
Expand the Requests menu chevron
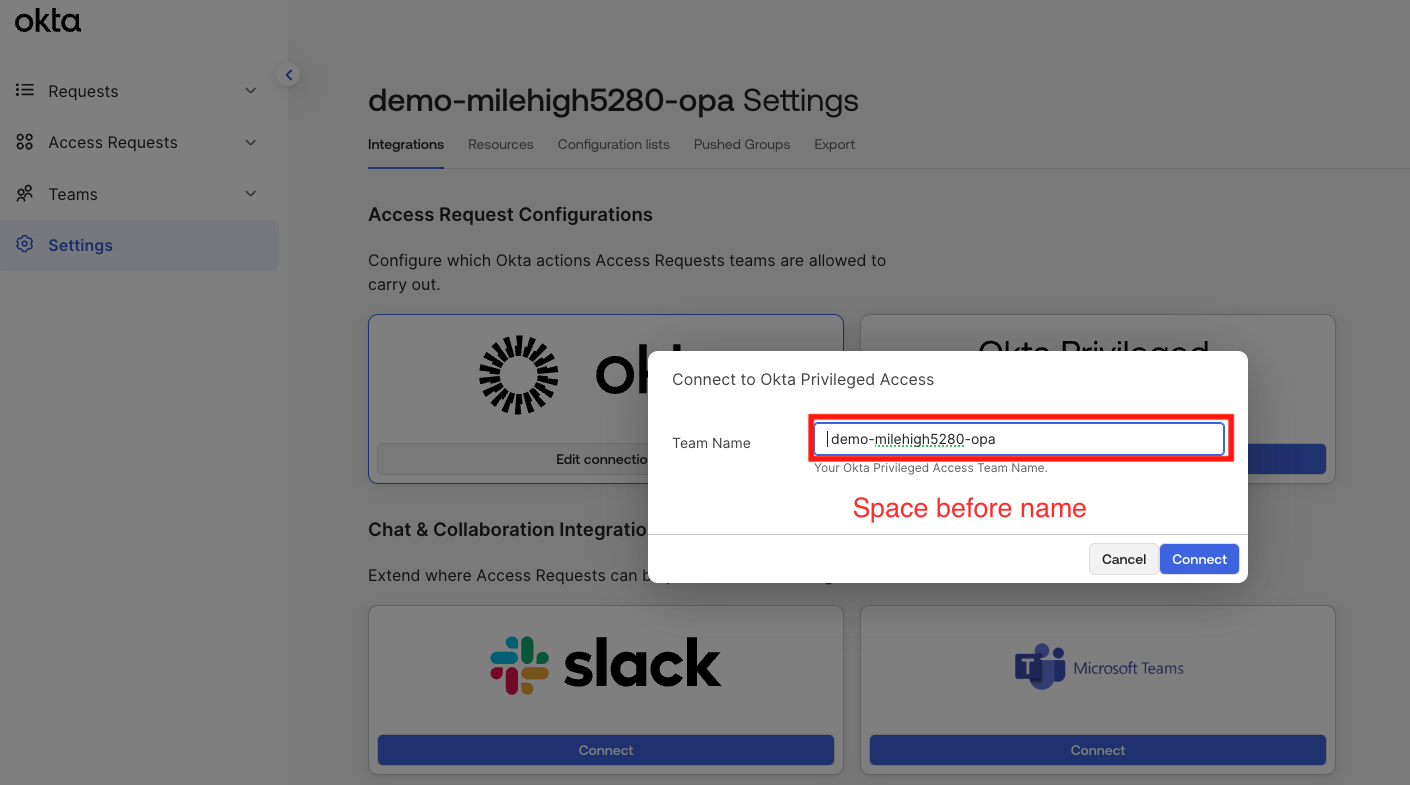coord(251,91)
